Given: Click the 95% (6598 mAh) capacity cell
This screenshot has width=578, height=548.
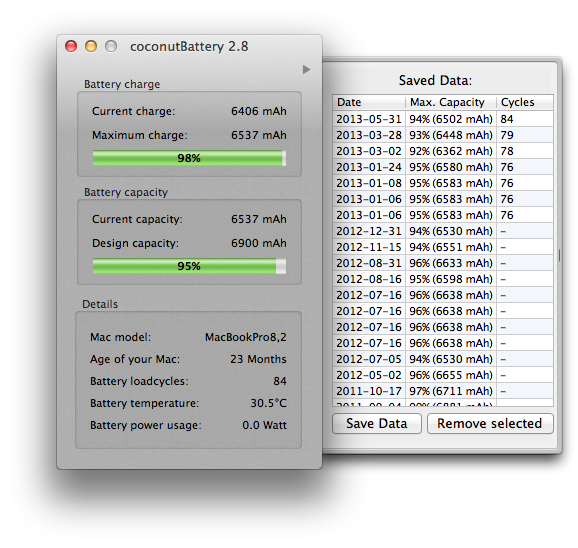Looking at the screenshot, I should coord(451,279).
